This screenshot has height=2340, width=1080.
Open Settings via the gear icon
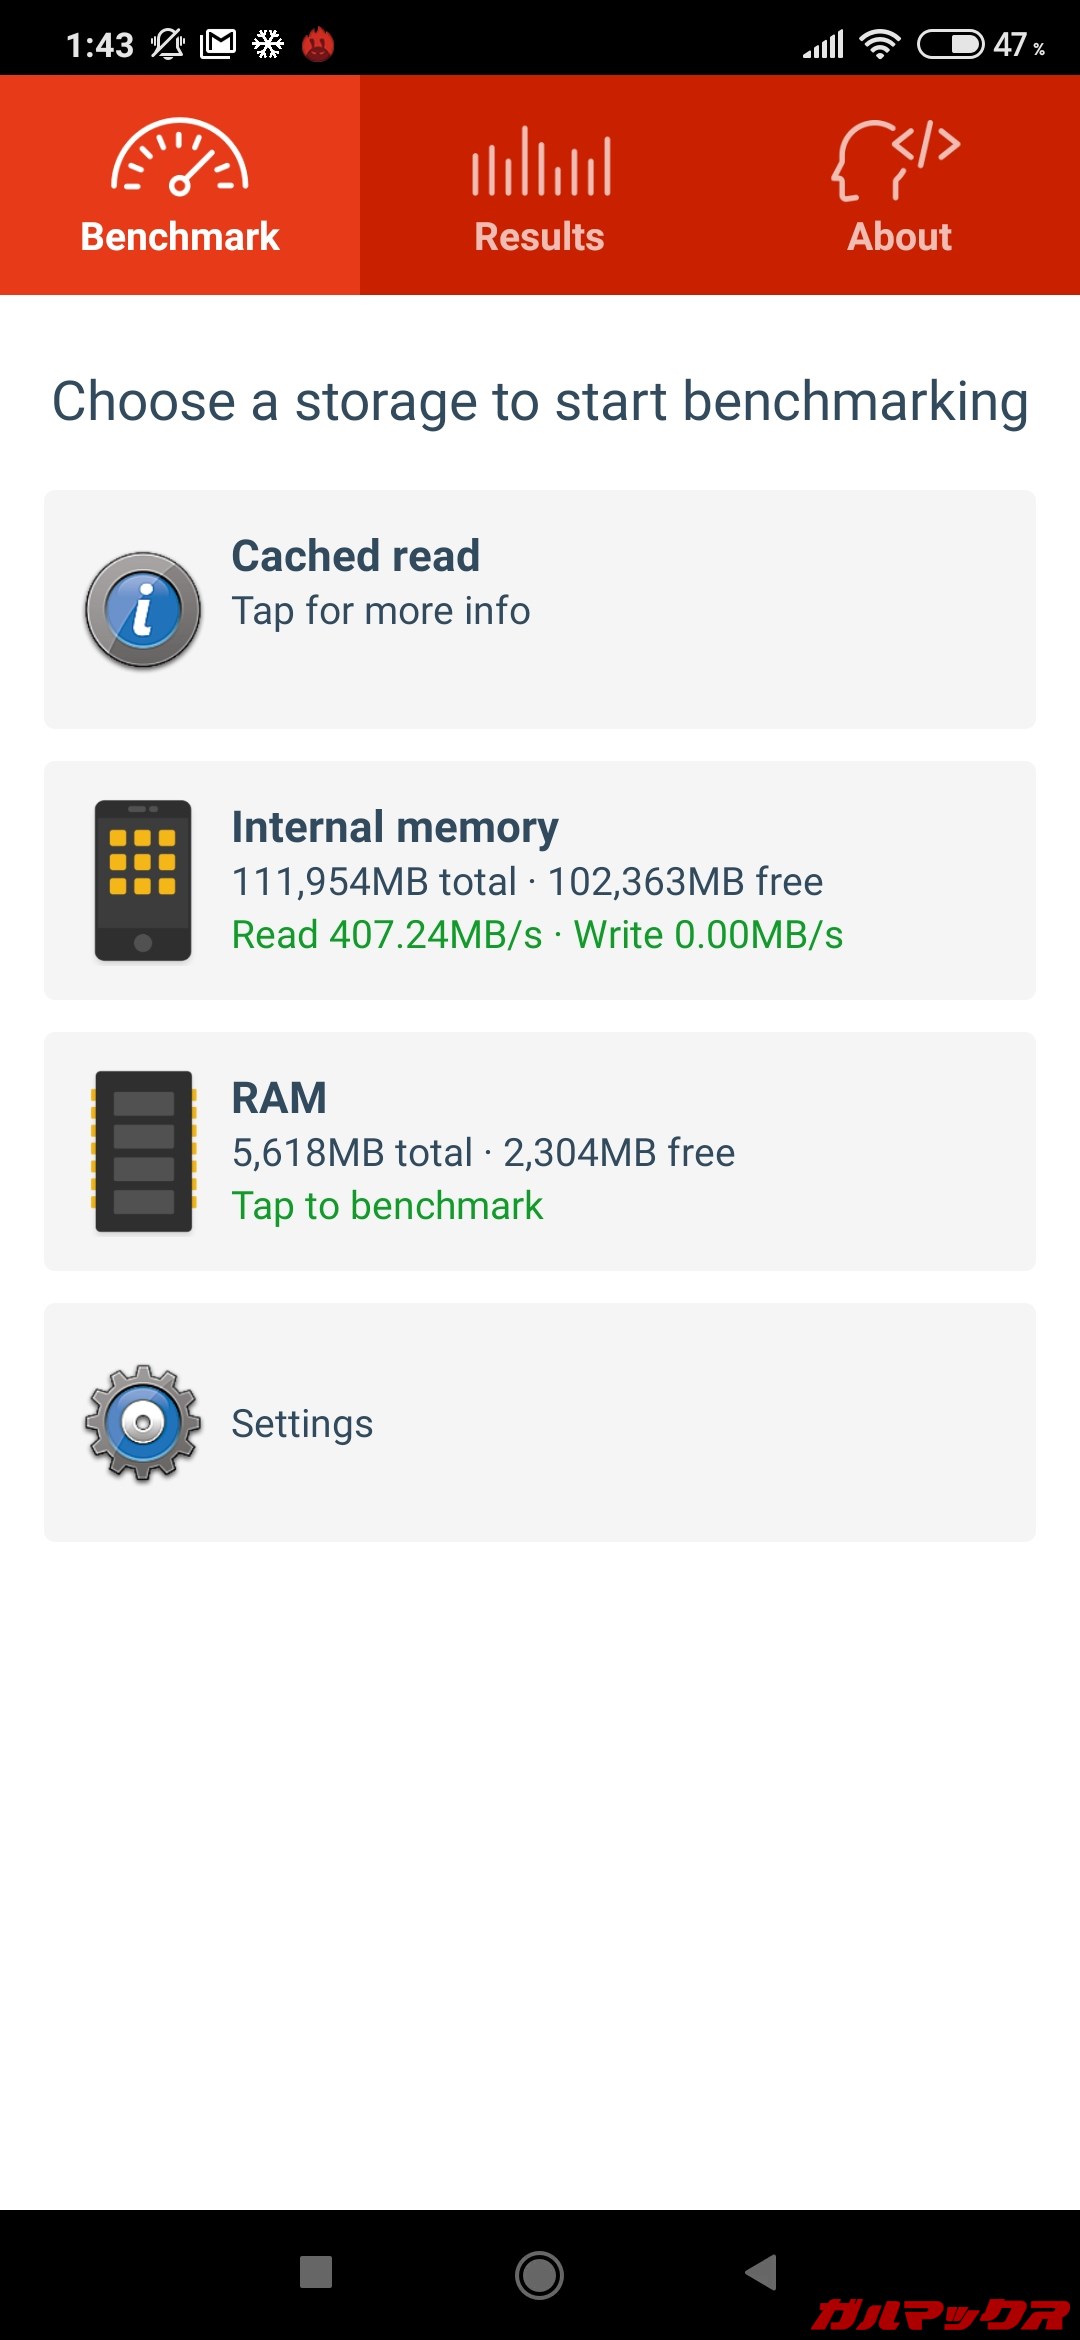(x=141, y=1422)
